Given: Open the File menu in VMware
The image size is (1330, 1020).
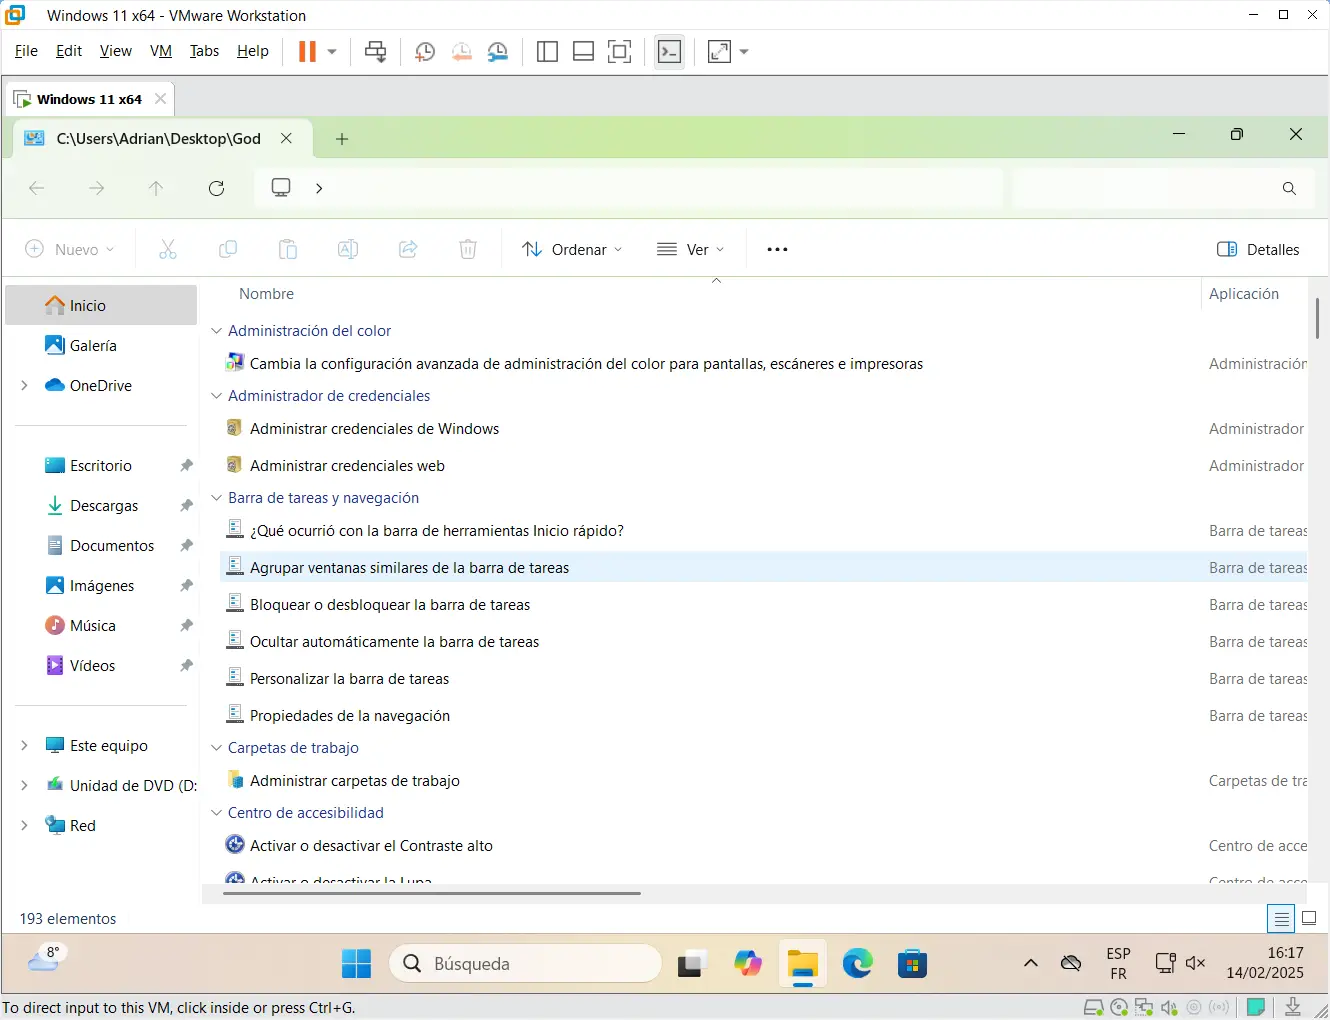Looking at the screenshot, I should pos(26,51).
